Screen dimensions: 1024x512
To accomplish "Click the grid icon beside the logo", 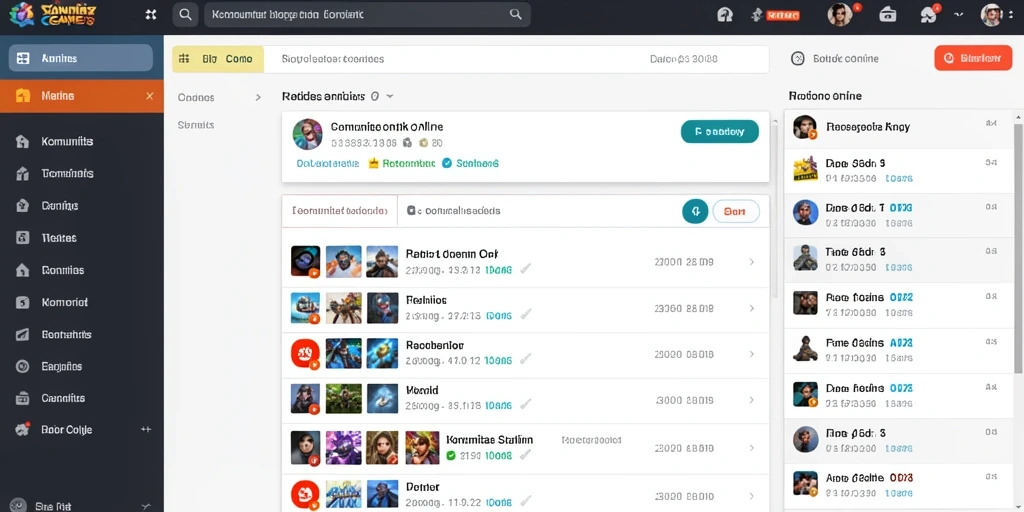I will [x=151, y=14].
